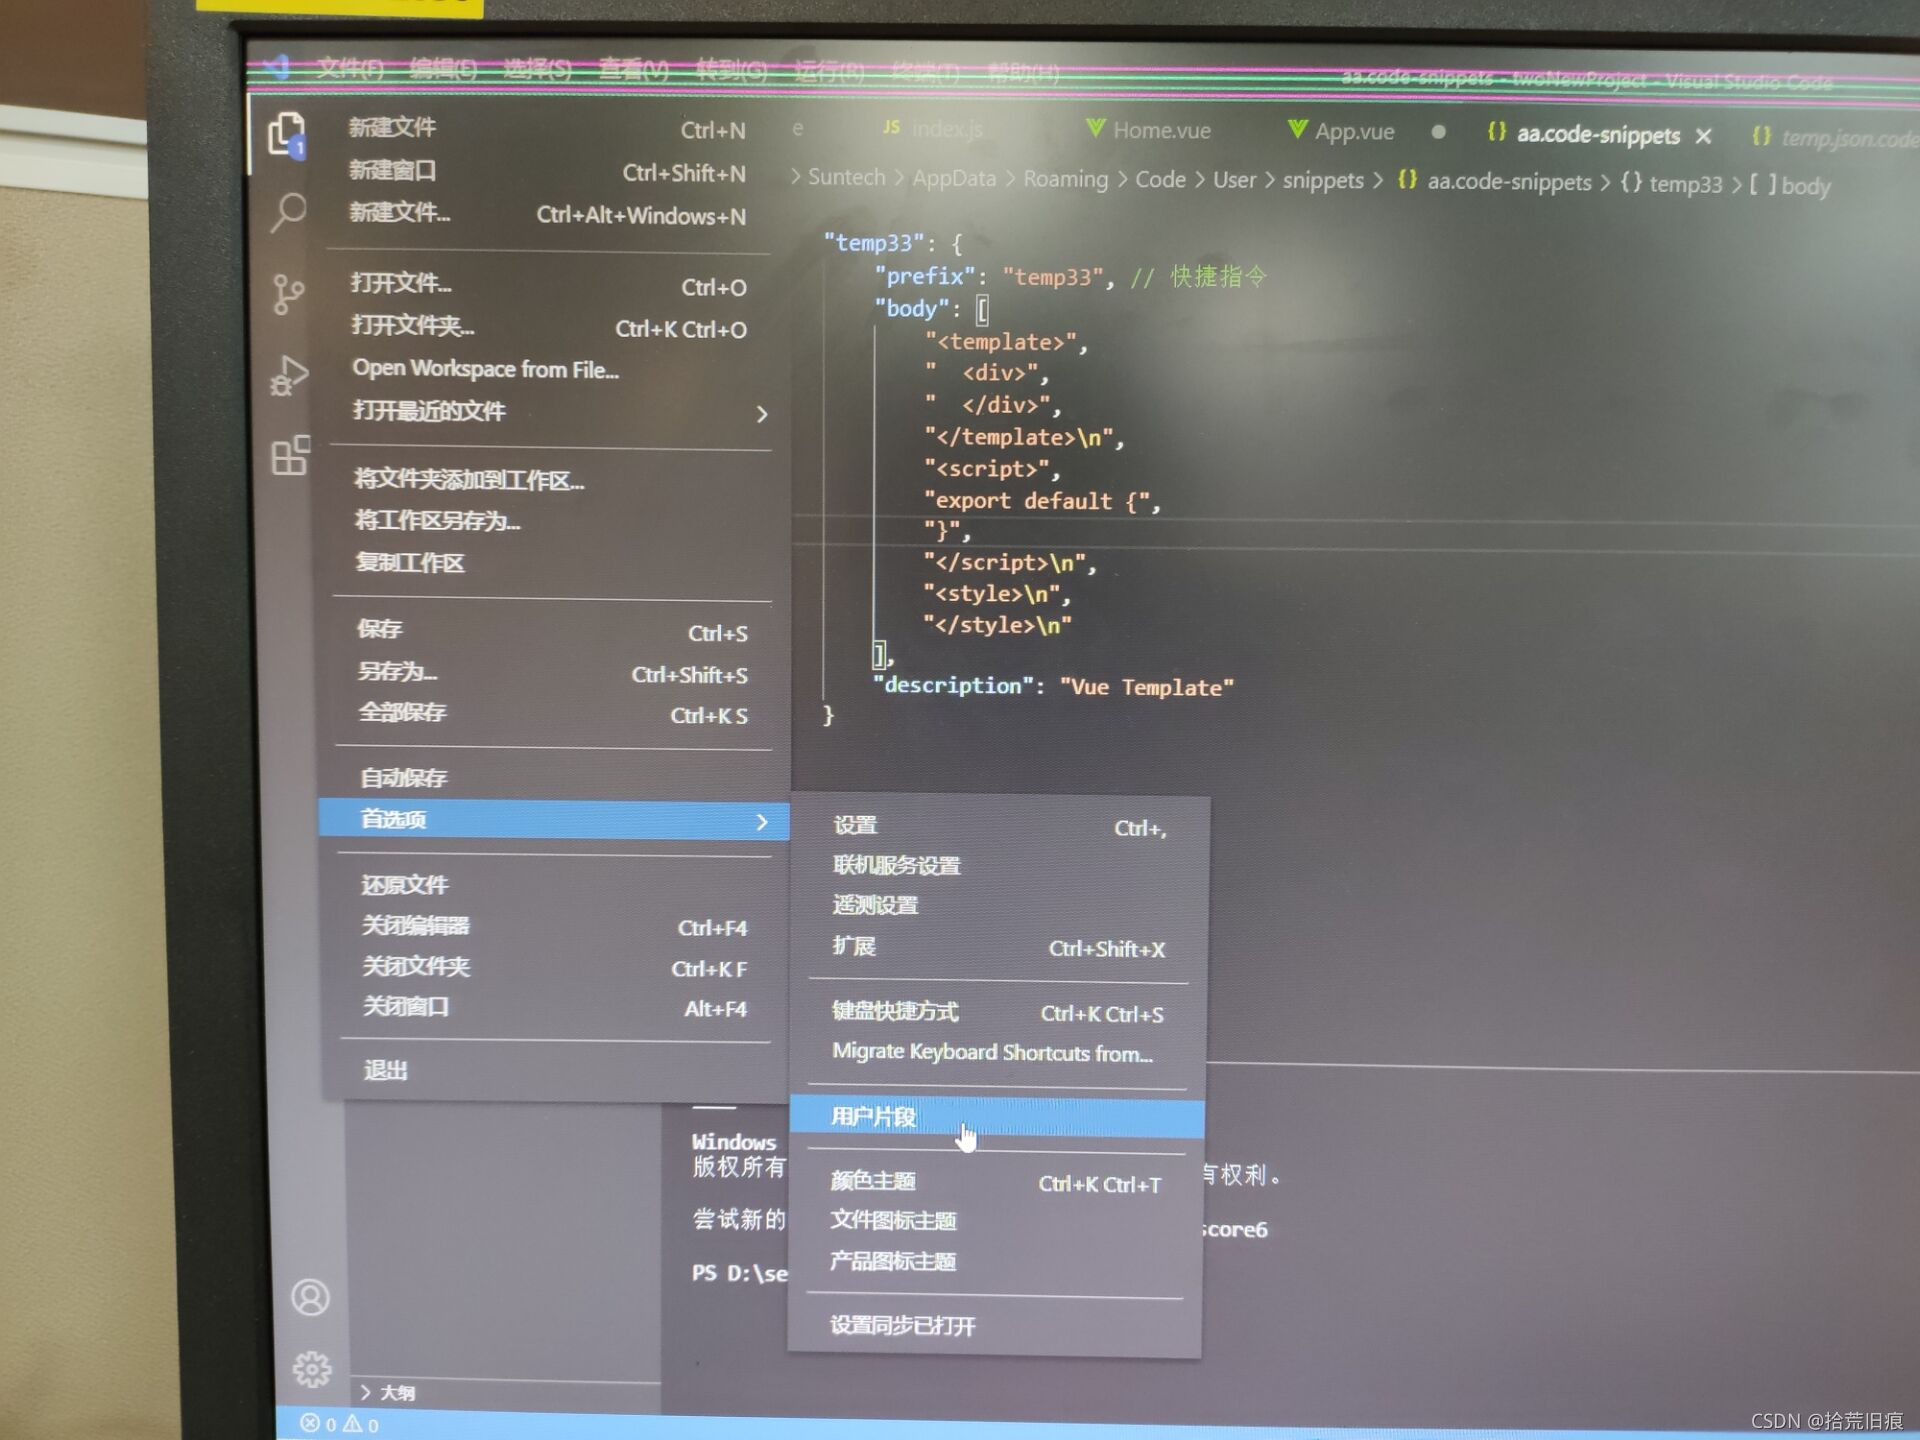Open the Explorer view in the activity bar
1920x1440 pixels.
288,134
